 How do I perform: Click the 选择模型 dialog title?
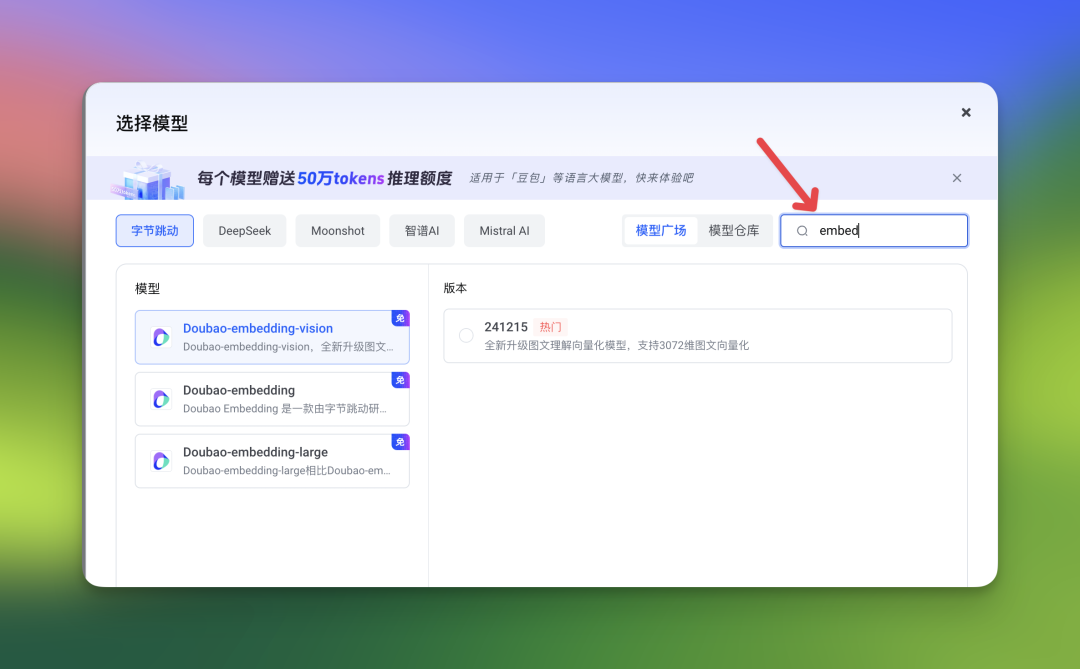pos(152,123)
